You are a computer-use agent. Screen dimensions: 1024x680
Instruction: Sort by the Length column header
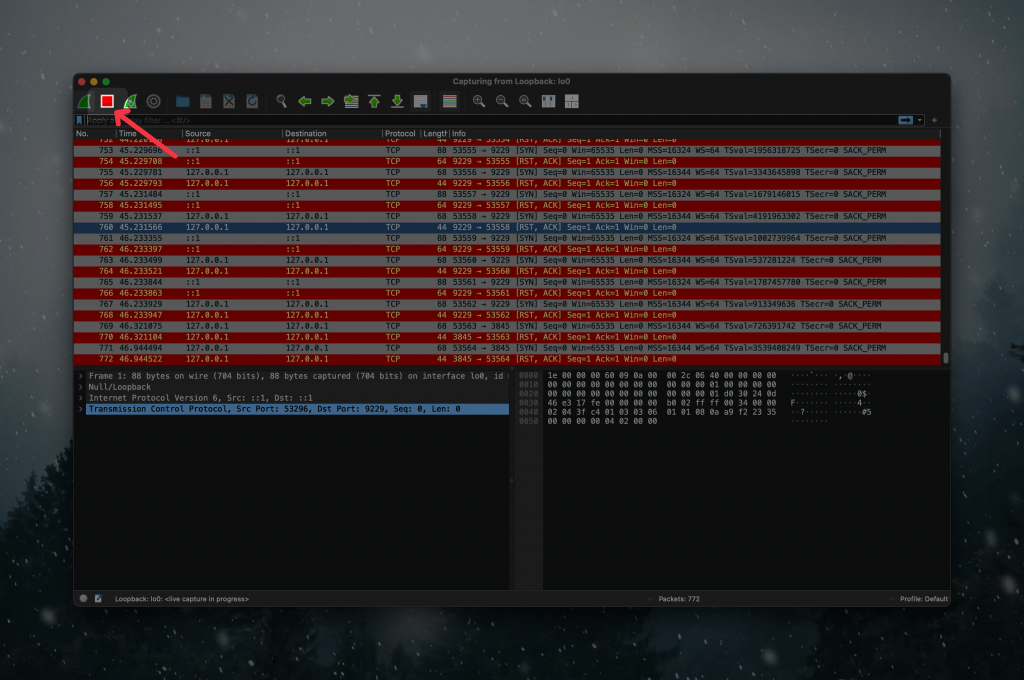click(435, 133)
